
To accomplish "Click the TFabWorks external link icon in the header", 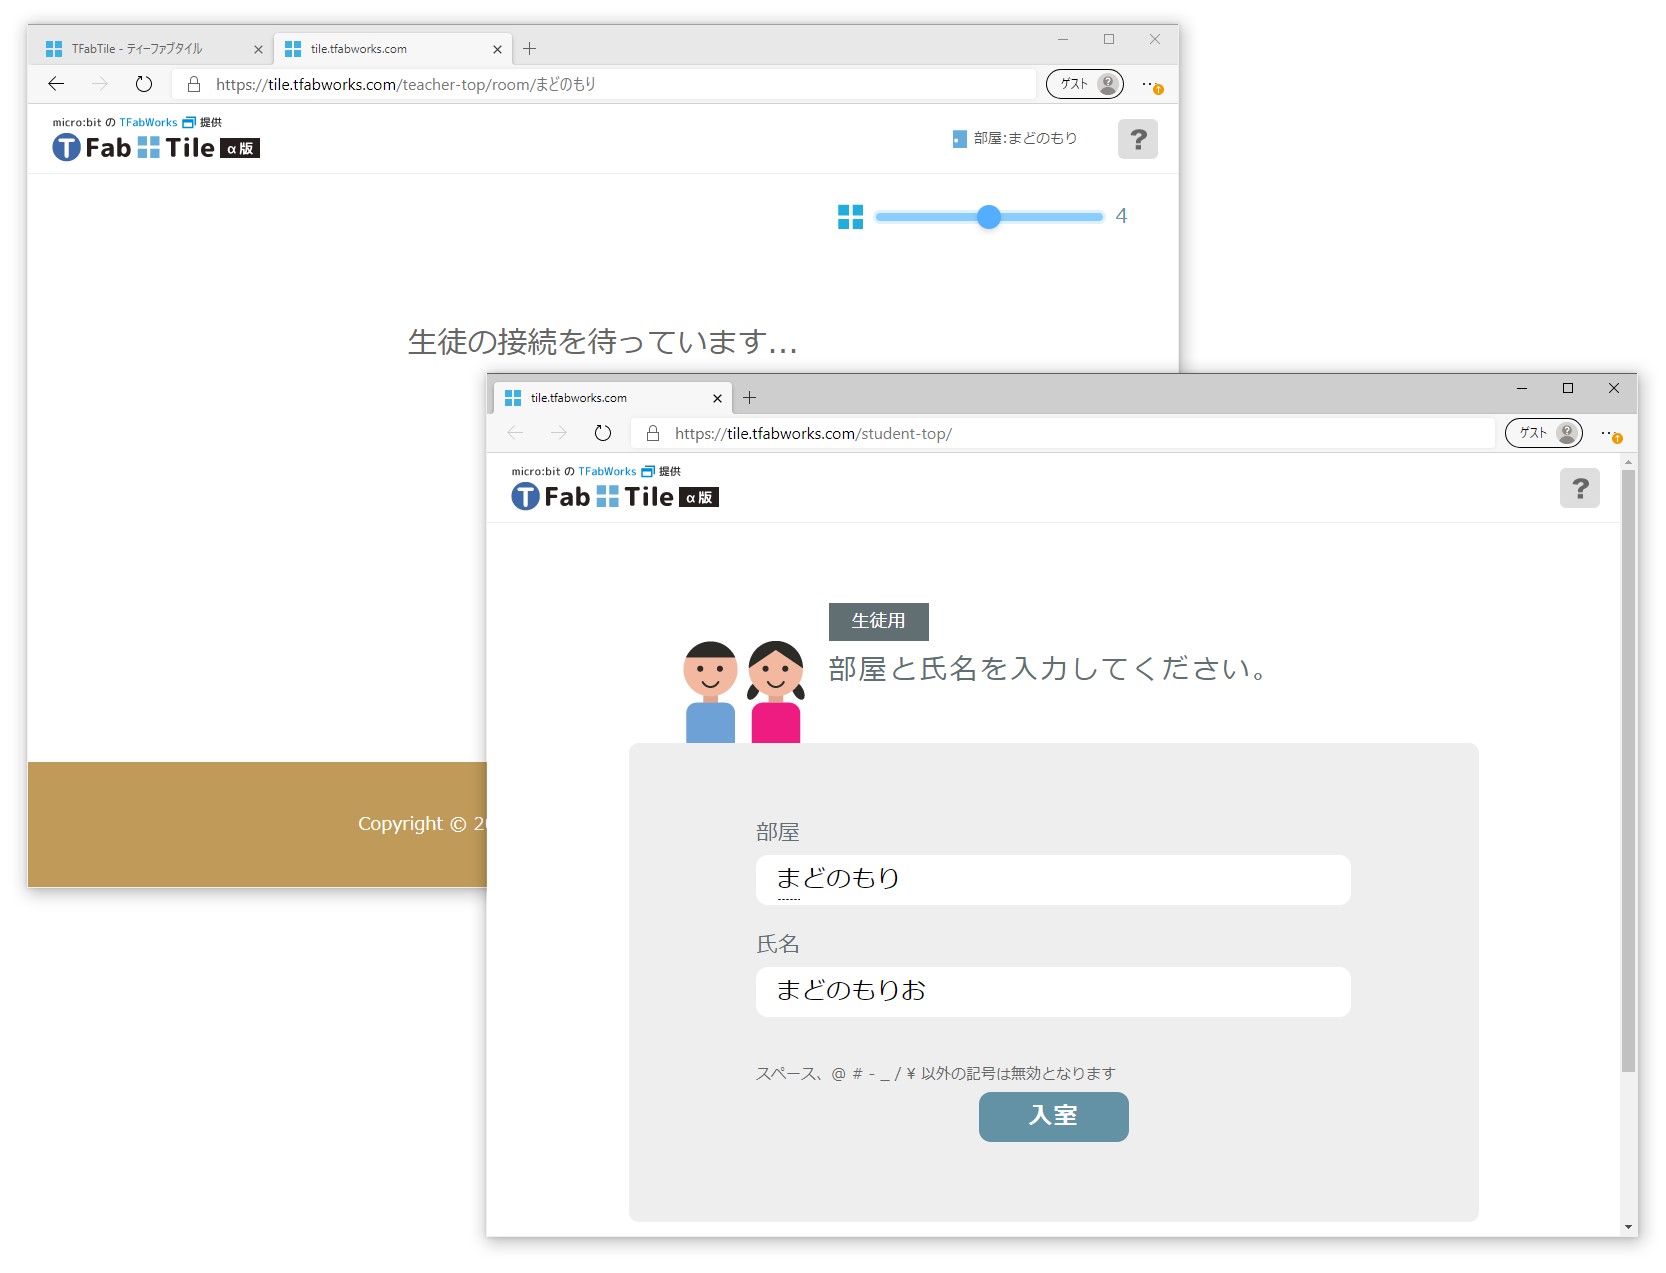I will [188, 122].
